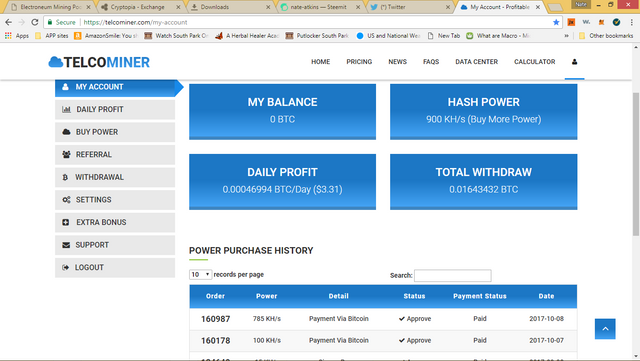640x361 pixels.
Task: Open Referral sidebar item
Action: [x=115, y=155]
